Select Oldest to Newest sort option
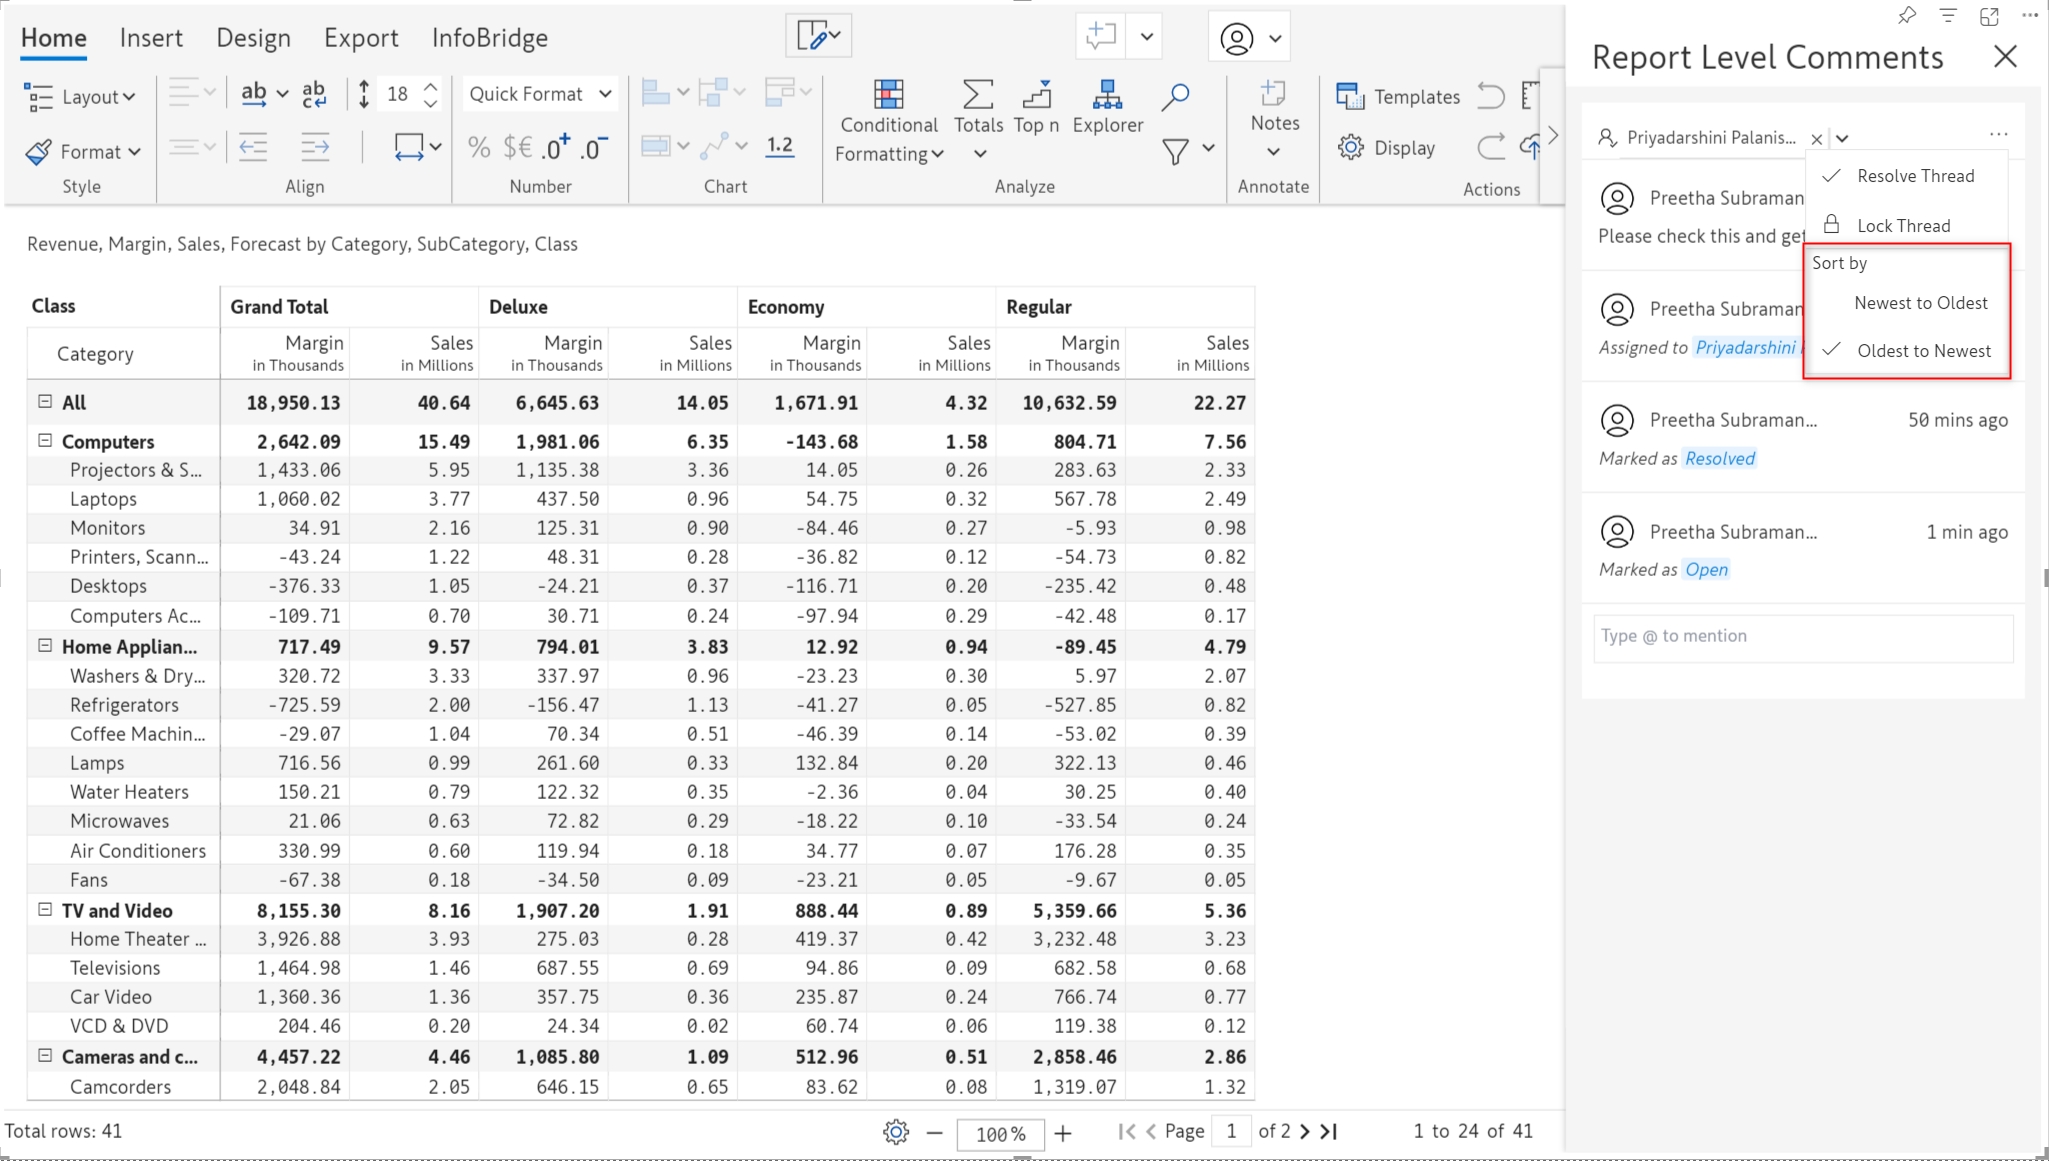Viewport: 2049px width, 1161px height. point(1923,351)
